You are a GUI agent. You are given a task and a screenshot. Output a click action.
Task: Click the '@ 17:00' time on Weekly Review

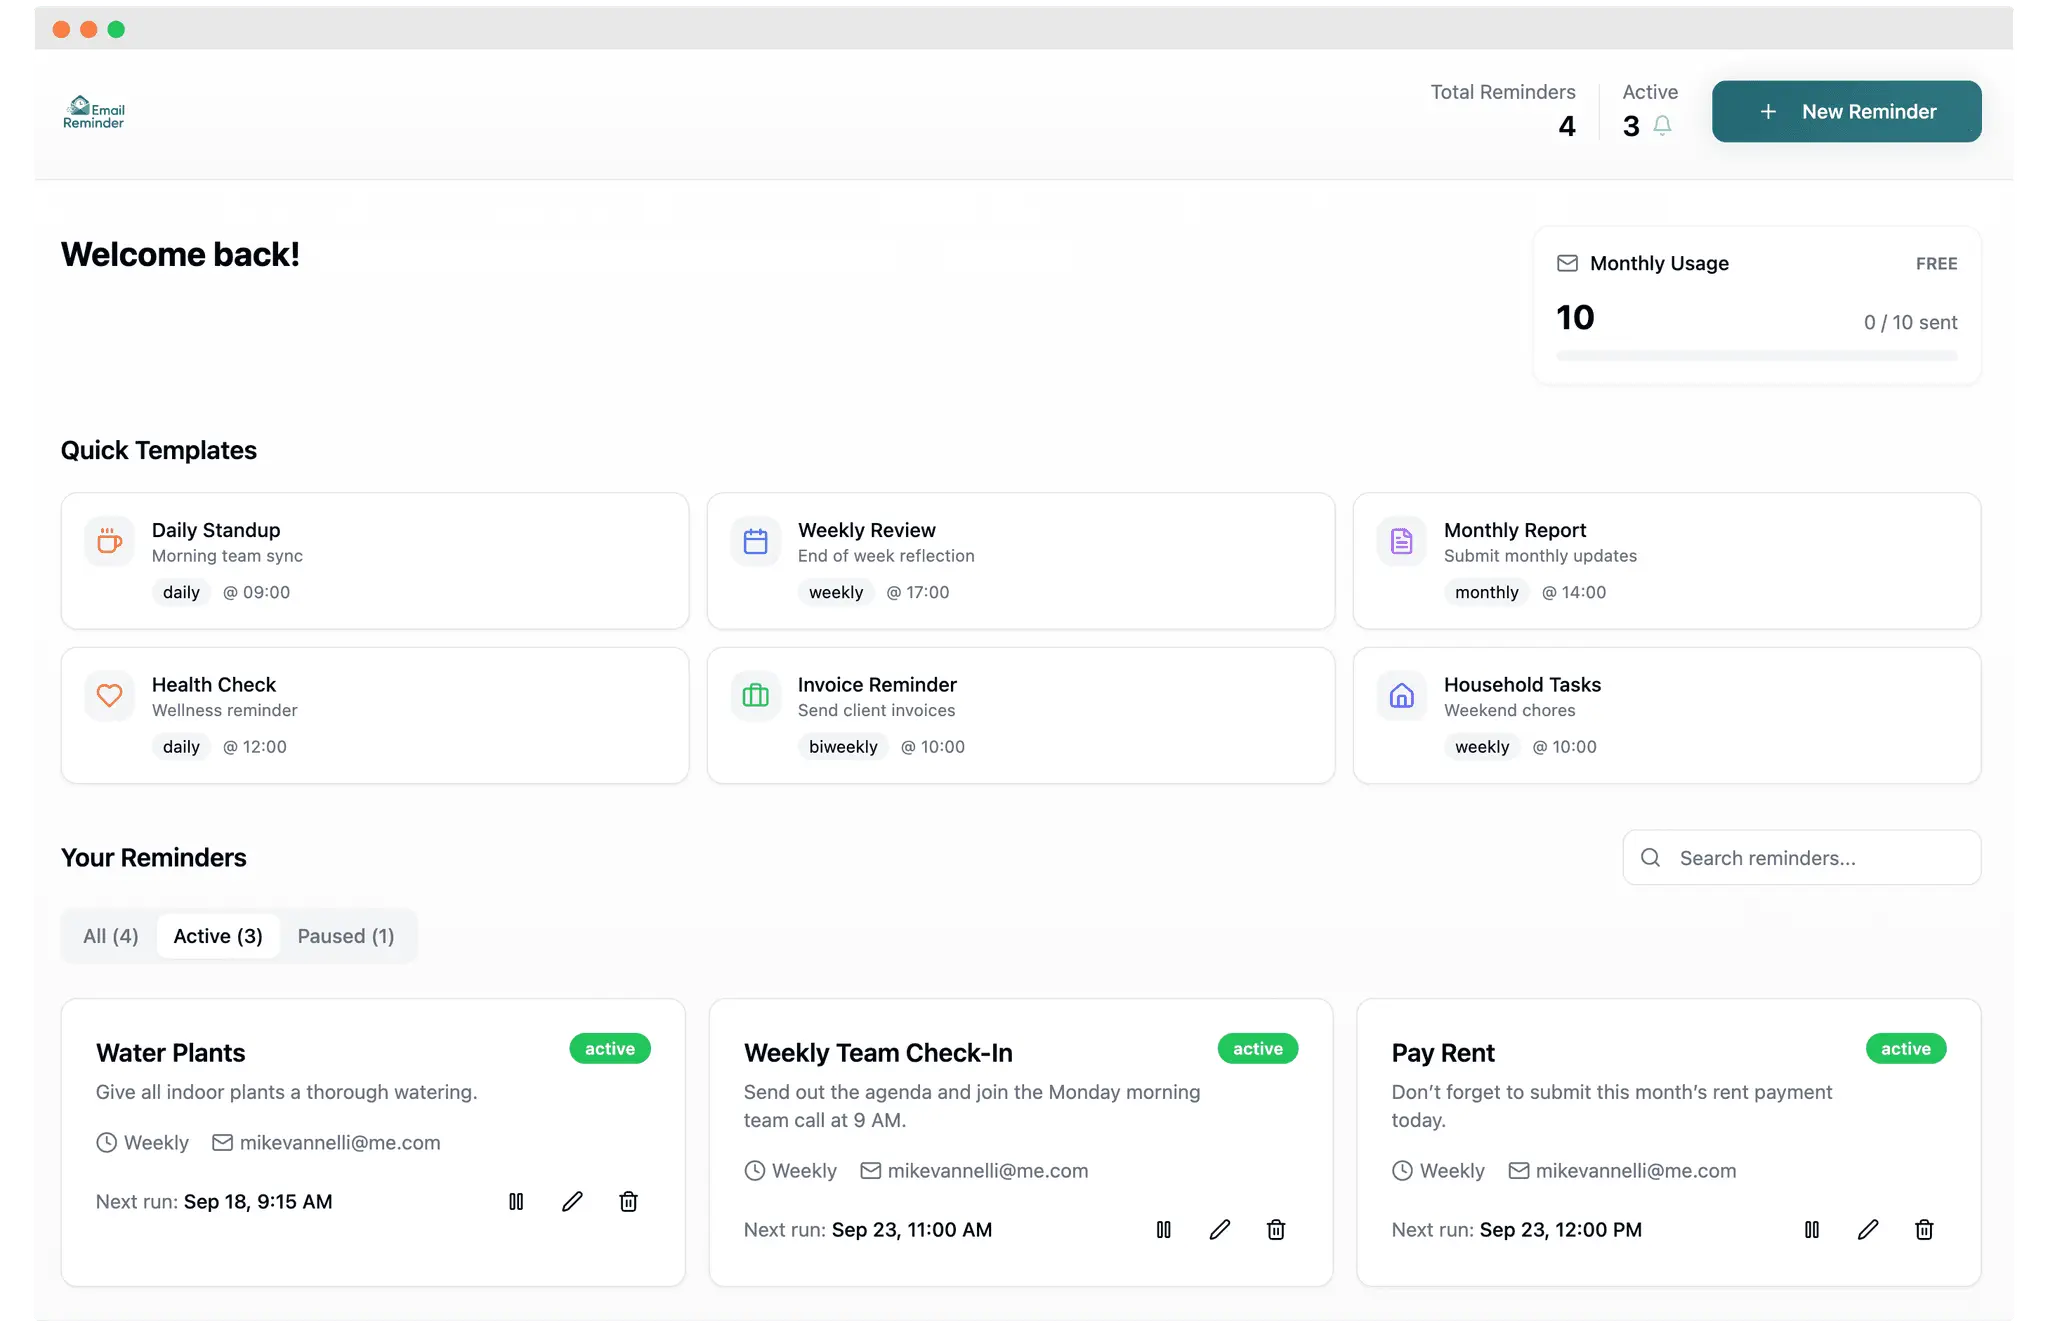(x=918, y=592)
